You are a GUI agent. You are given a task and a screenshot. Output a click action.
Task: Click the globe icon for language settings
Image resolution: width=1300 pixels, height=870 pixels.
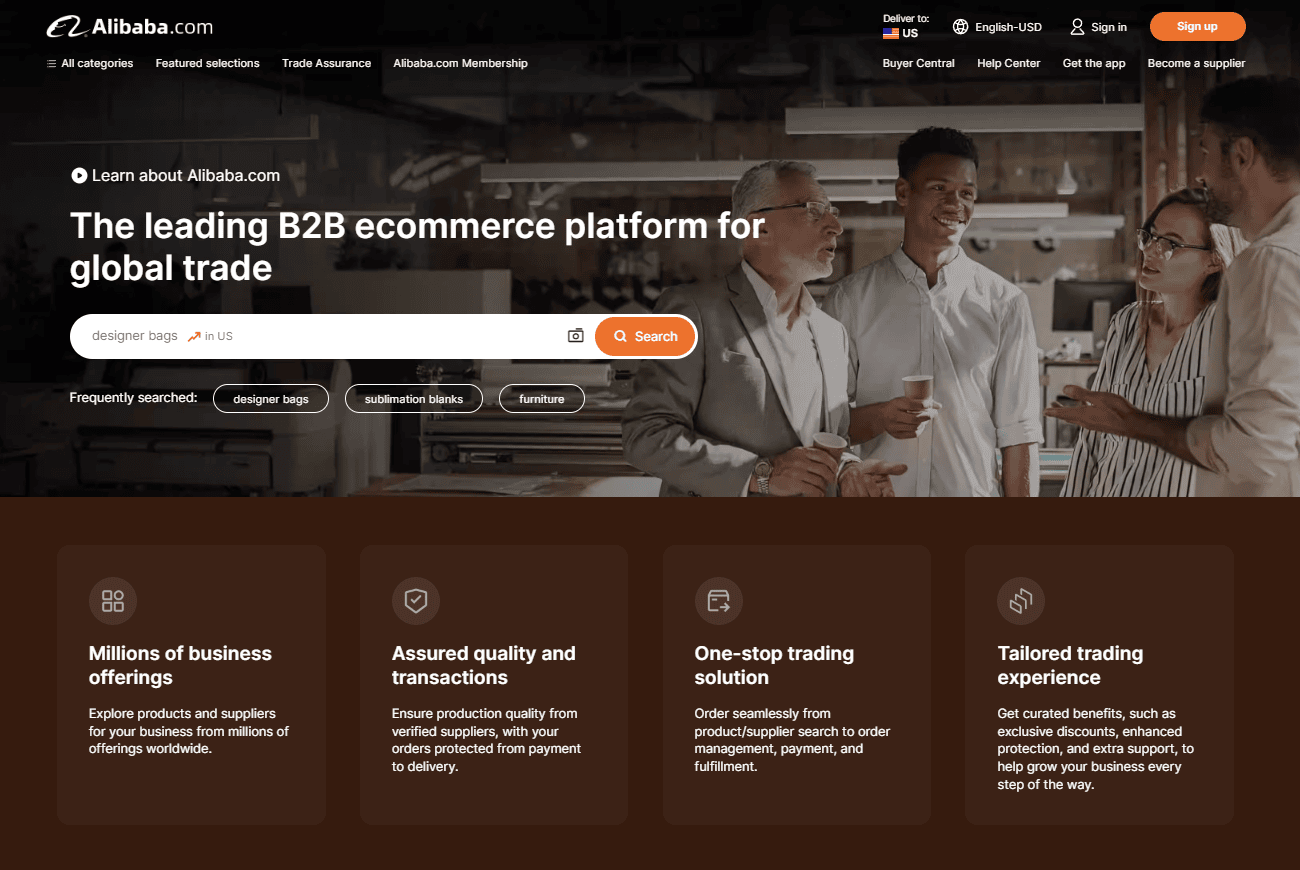pyautogui.click(x=960, y=26)
